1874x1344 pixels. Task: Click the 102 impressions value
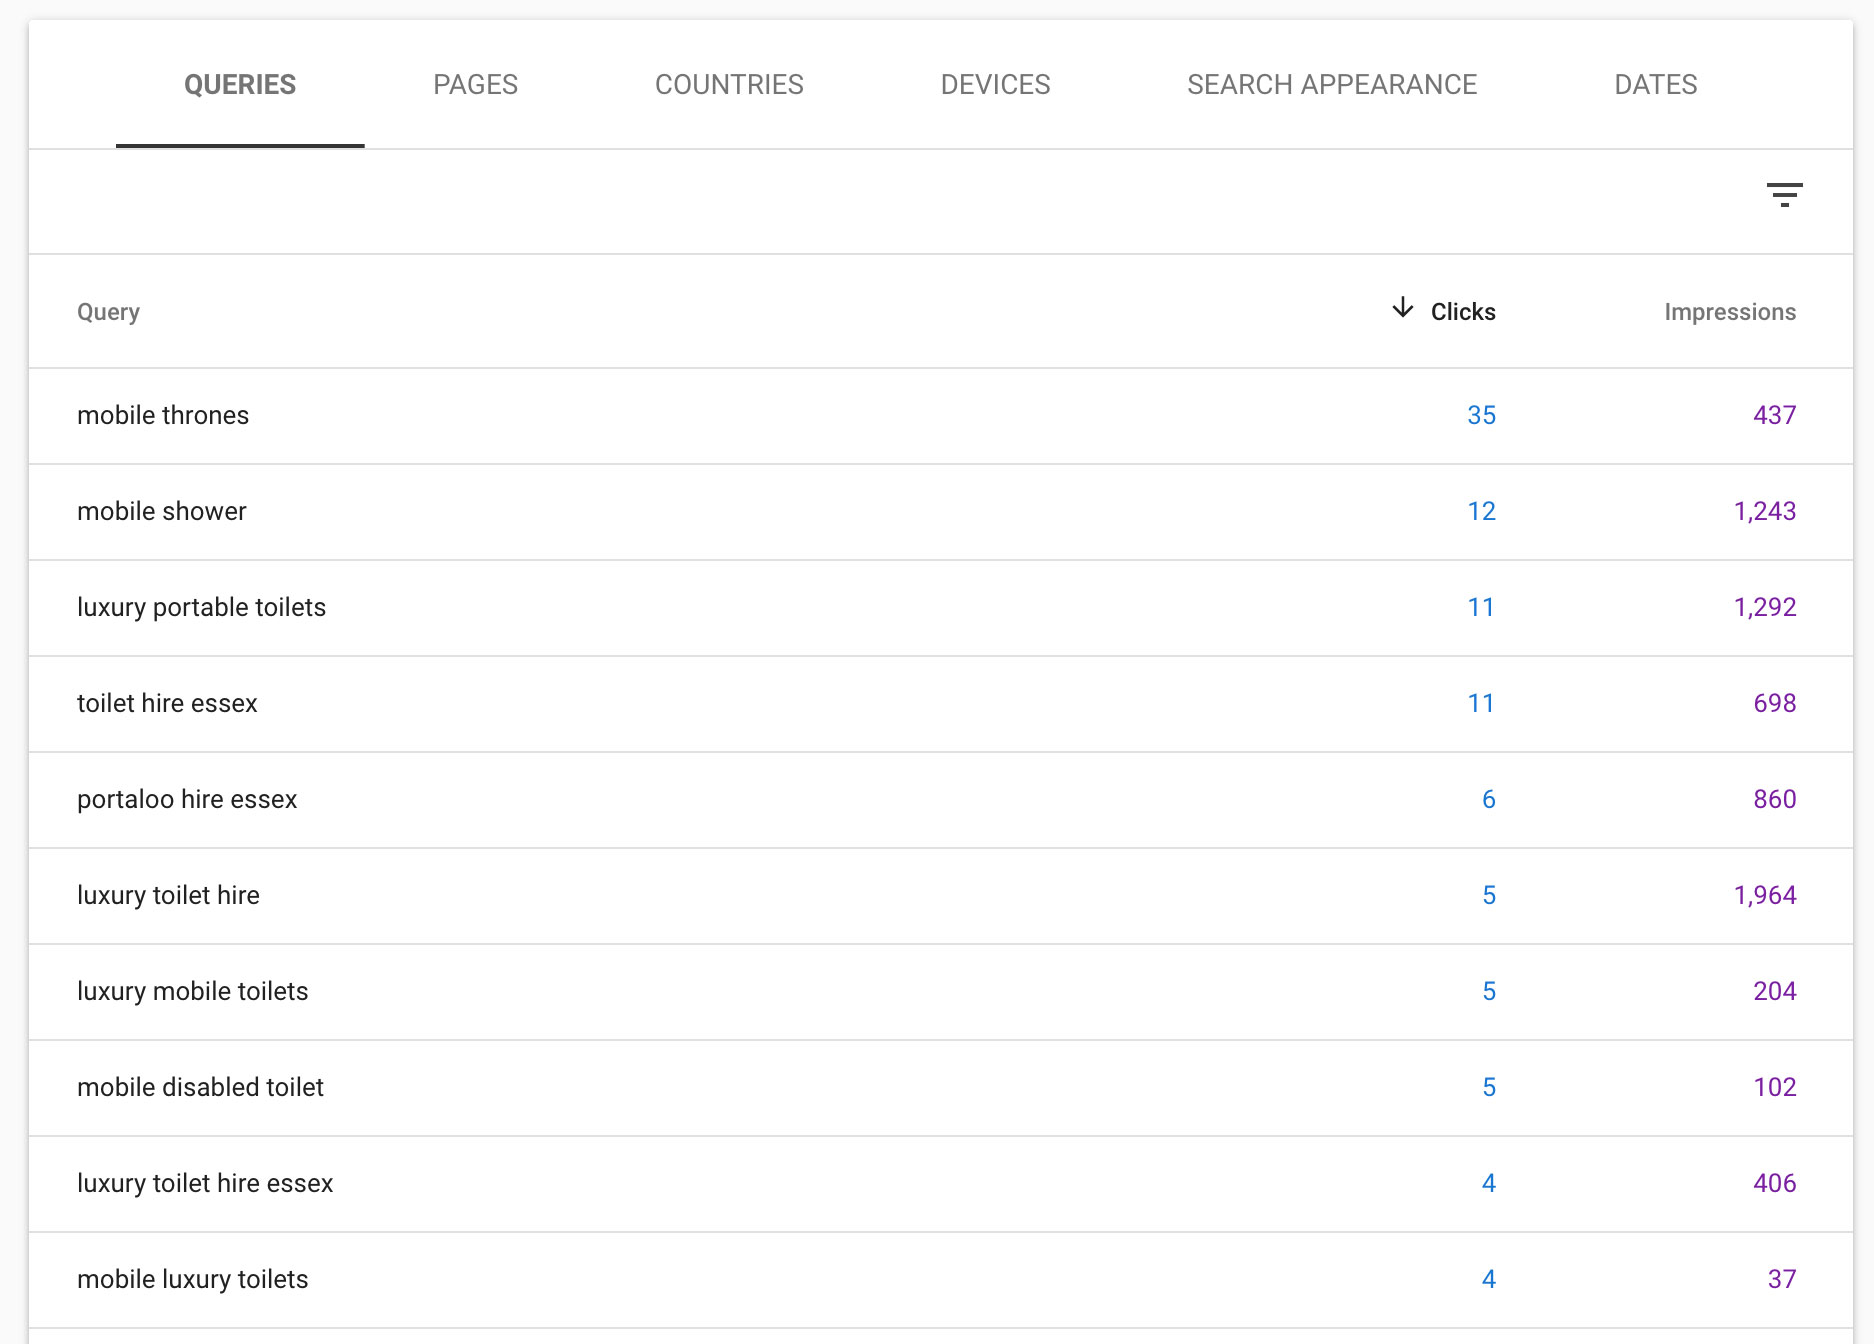coord(1774,1087)
